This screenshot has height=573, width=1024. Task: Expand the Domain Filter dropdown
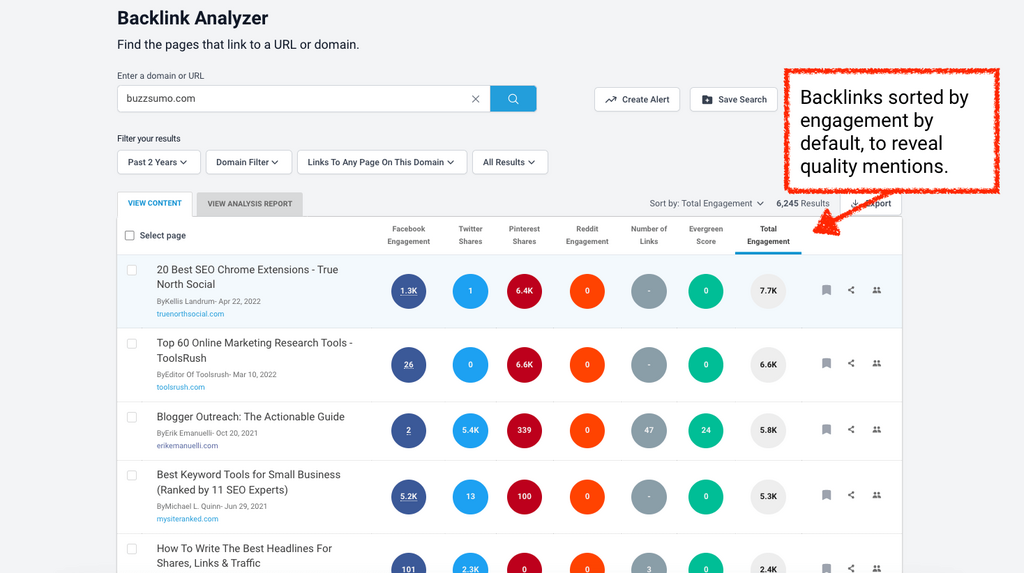pyautogui.click(x=249, y=162)
